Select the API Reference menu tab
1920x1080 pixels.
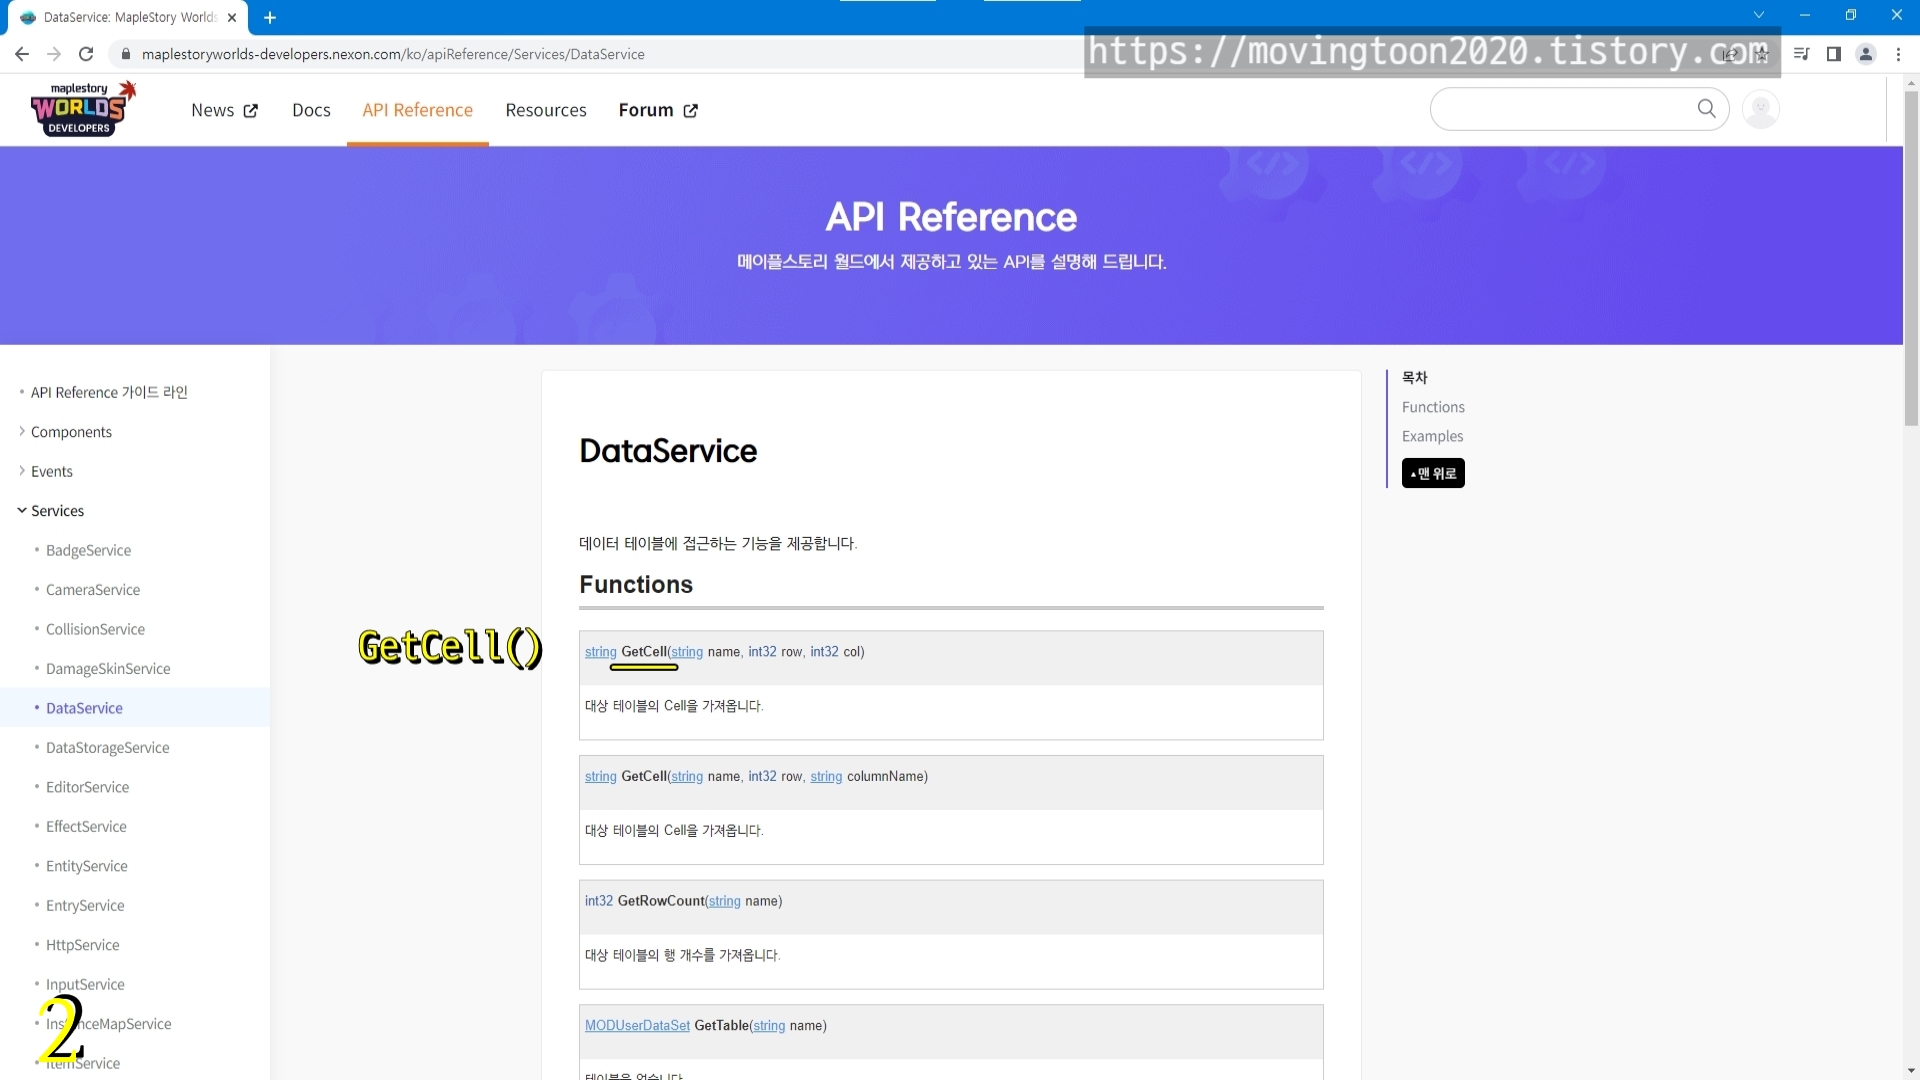coord(417,110)
